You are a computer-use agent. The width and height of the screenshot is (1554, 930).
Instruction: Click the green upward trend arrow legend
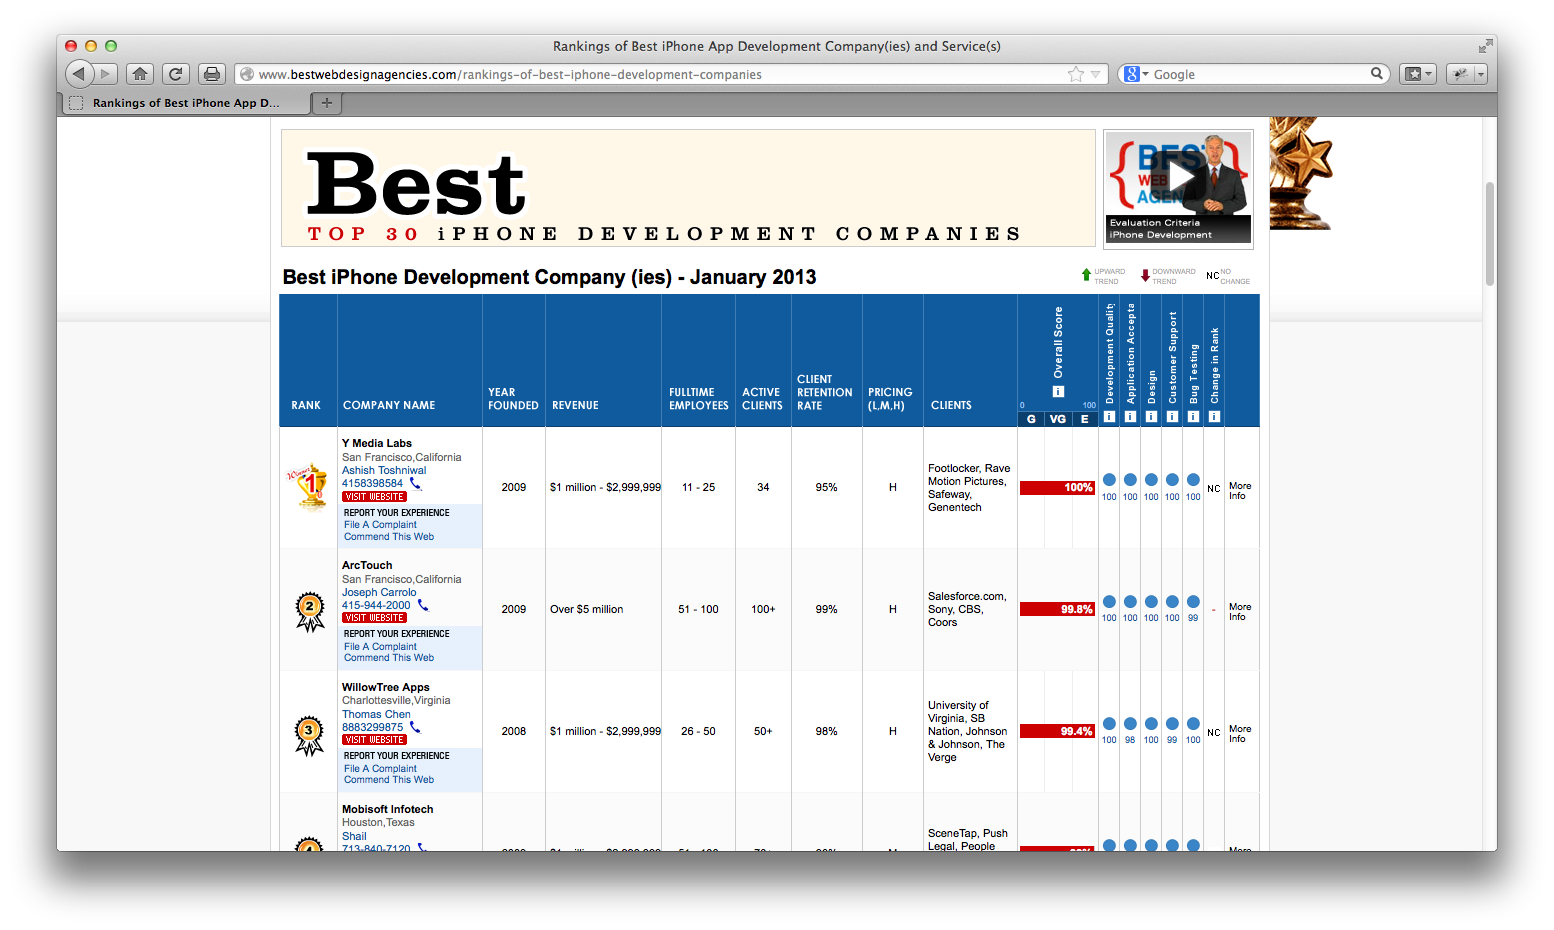click(1086, 275)
